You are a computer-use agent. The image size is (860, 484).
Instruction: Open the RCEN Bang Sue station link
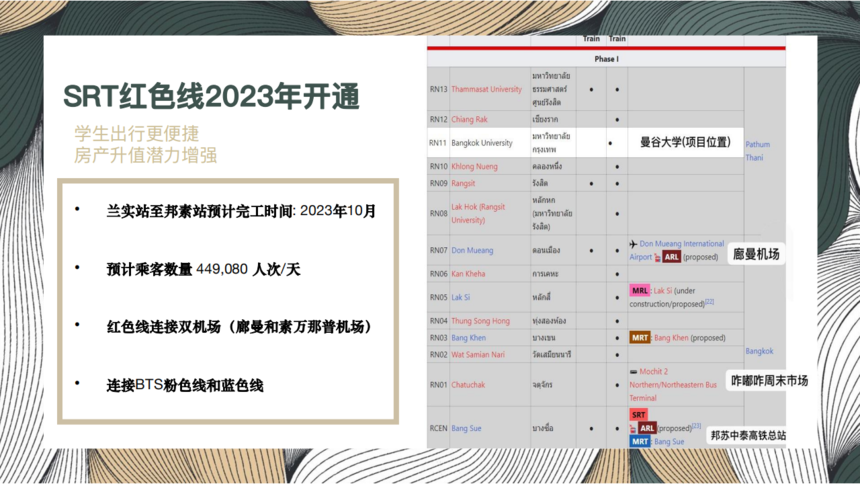tap(466, 429)
